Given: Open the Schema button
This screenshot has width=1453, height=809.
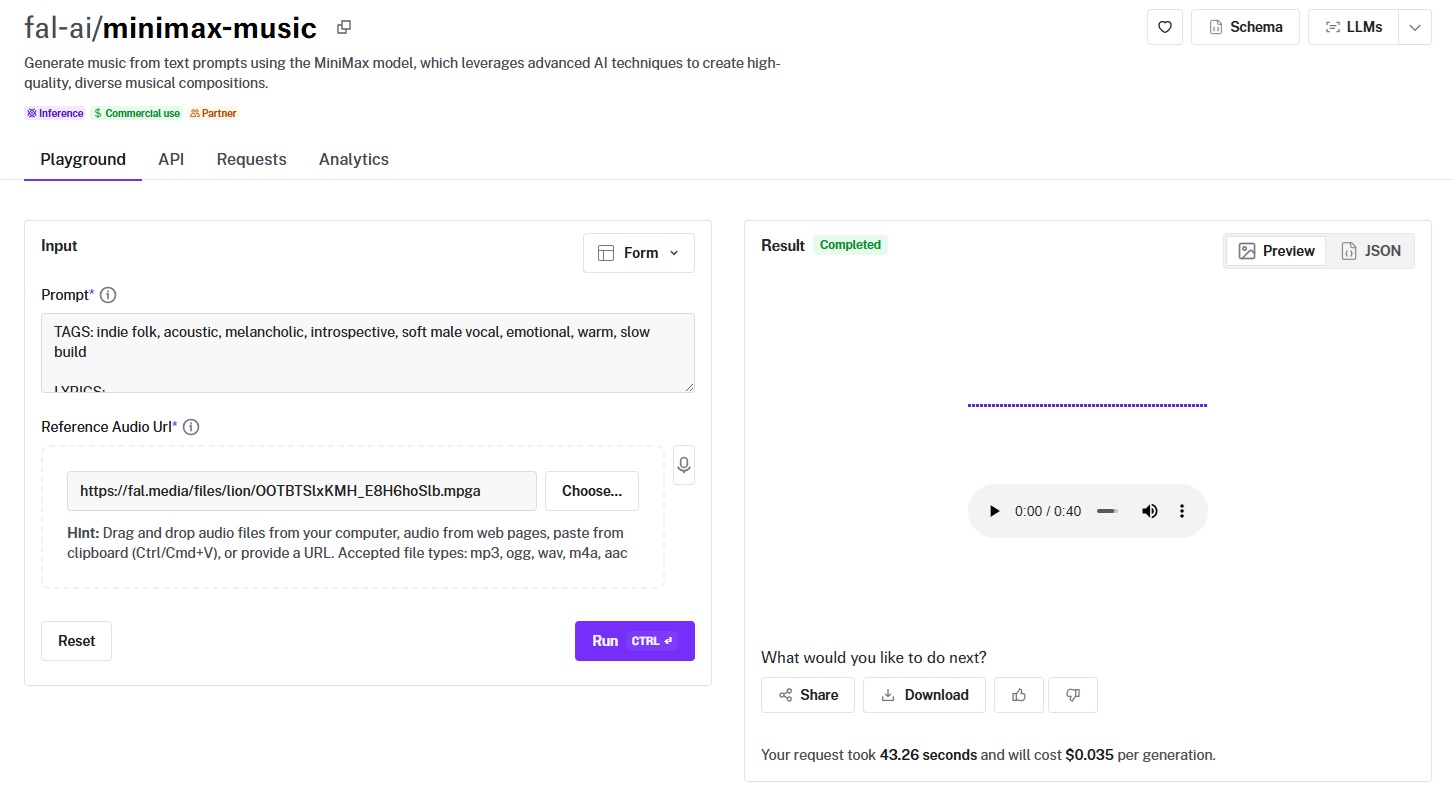Looking at the screenshot, I should (1245, 27).
